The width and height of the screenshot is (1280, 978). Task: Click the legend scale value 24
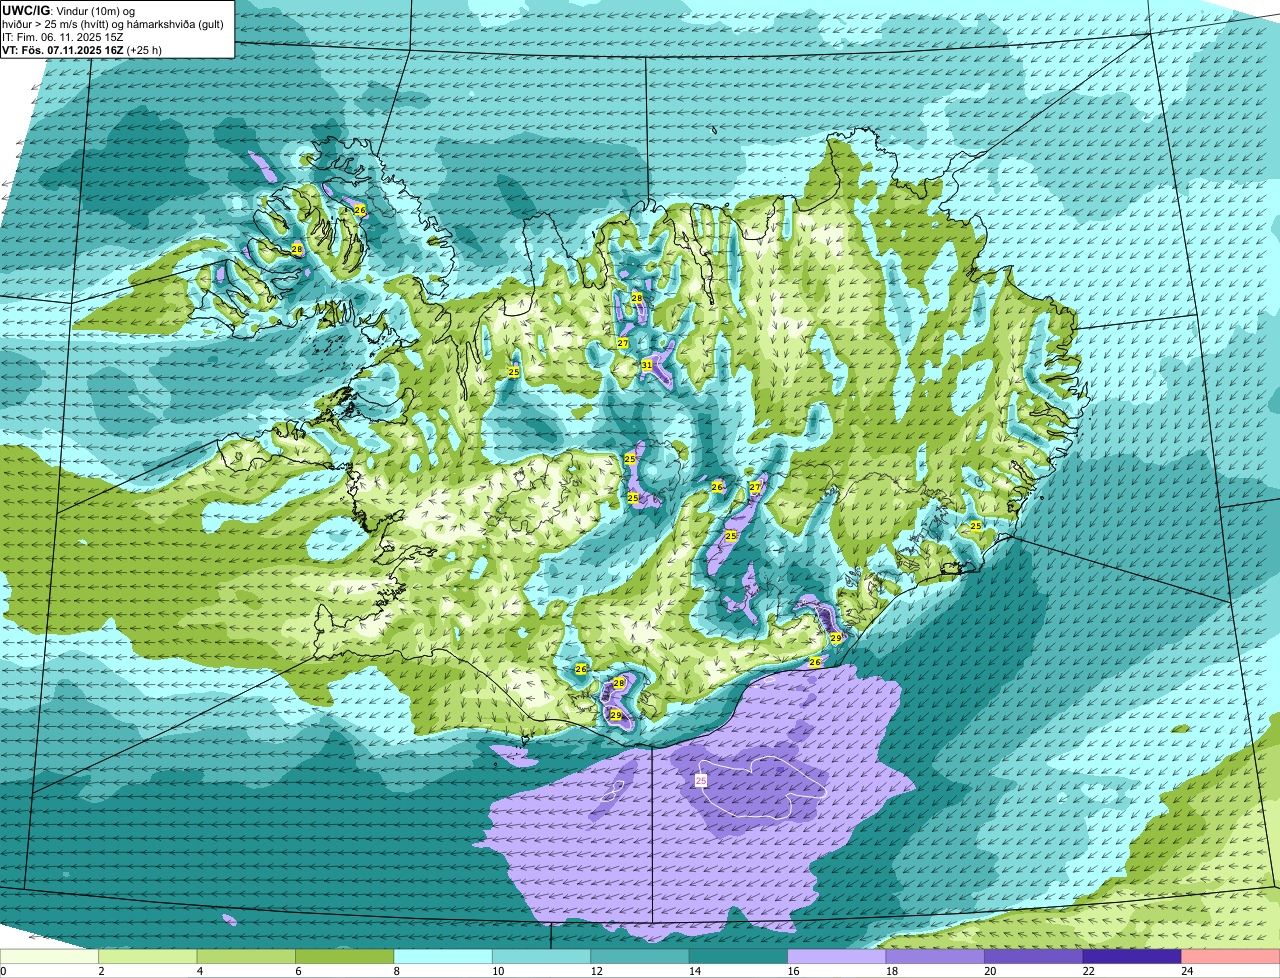[1186, 971]
